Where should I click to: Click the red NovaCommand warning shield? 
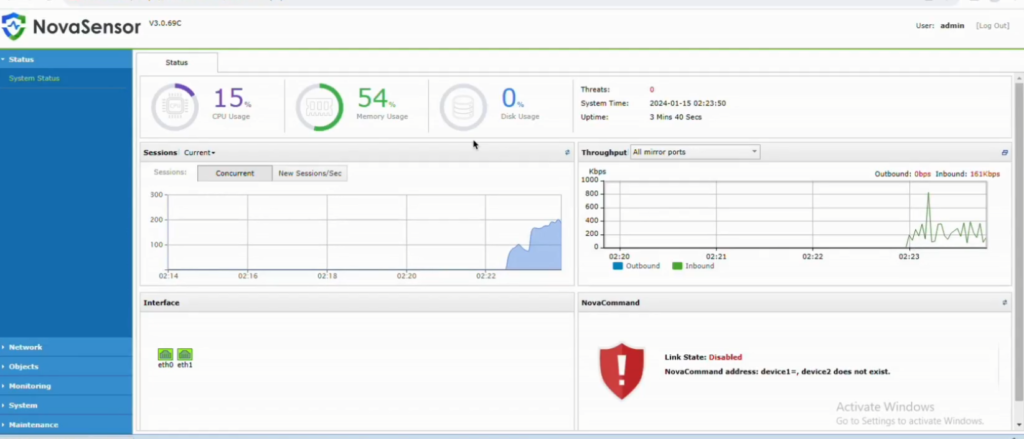tap(621, 371)
